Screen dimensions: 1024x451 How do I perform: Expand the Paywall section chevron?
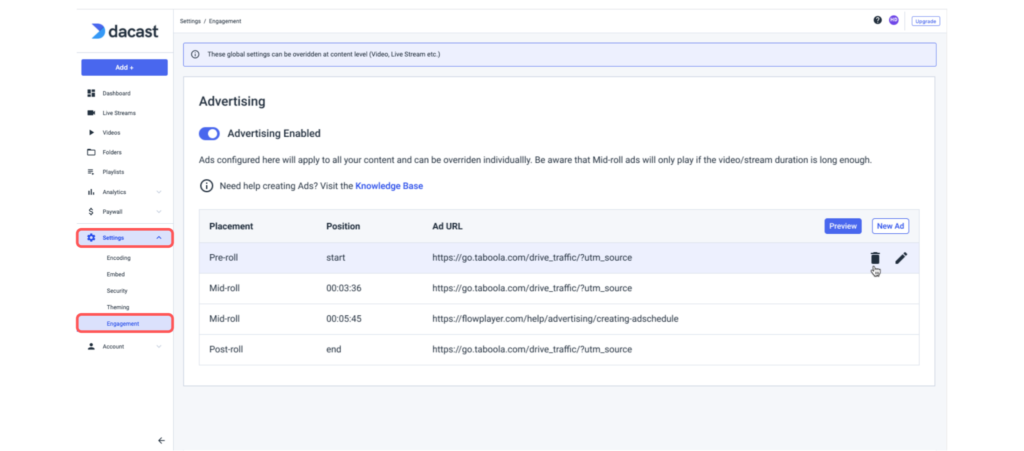pyautogui.click(x=158, y=212)
